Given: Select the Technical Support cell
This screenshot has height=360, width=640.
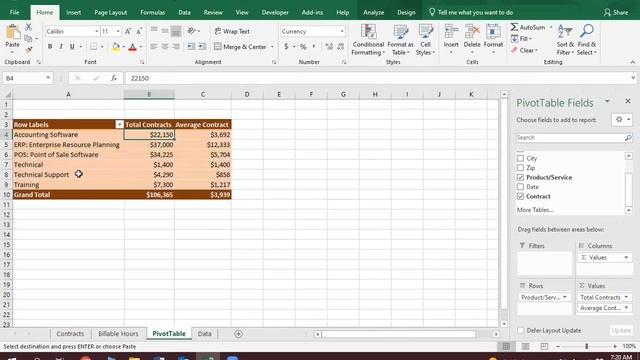Looking at the screenshot, I should [68, 175].
